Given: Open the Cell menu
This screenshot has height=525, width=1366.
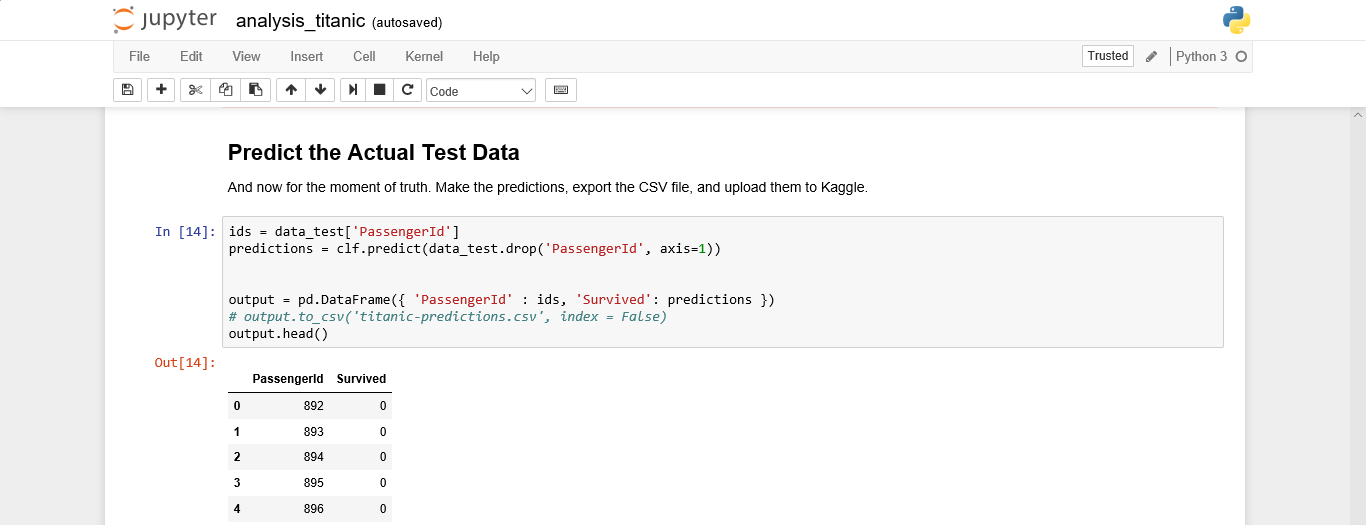Looking at the screenshot, I should 364,56.
